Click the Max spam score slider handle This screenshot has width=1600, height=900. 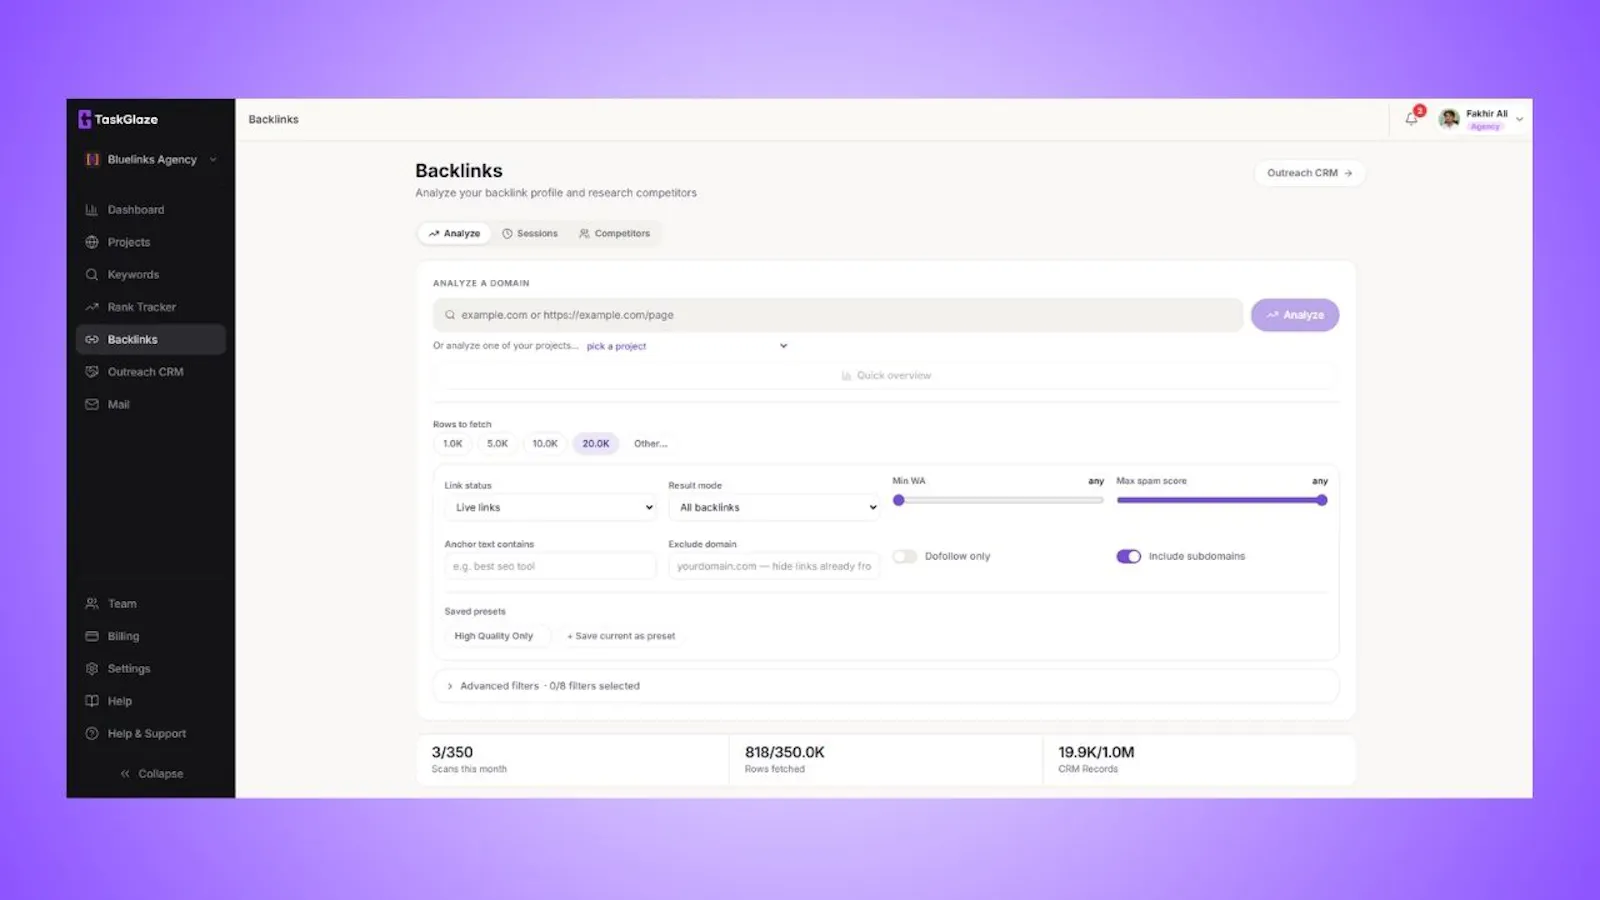[1322, 500]
